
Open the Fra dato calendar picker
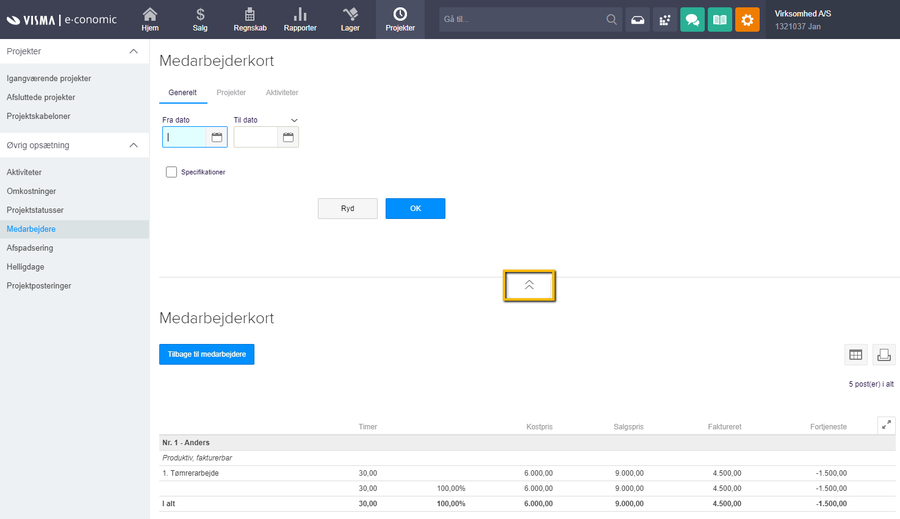click(217, 137)
